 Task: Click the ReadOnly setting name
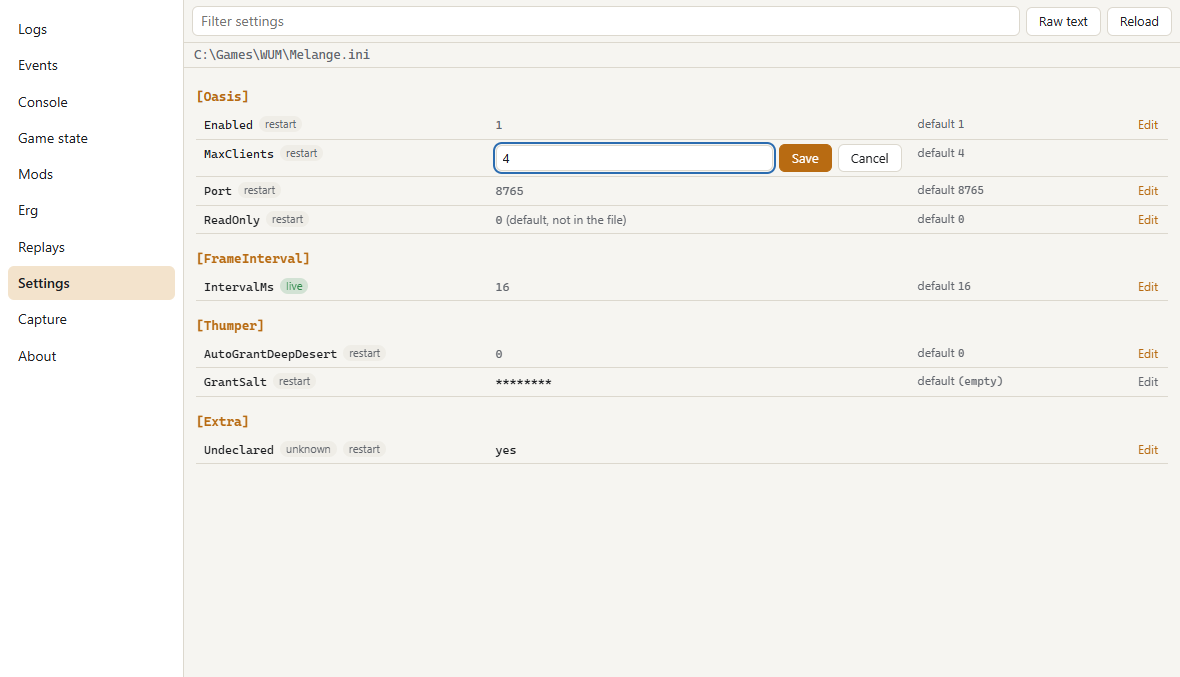232,220
